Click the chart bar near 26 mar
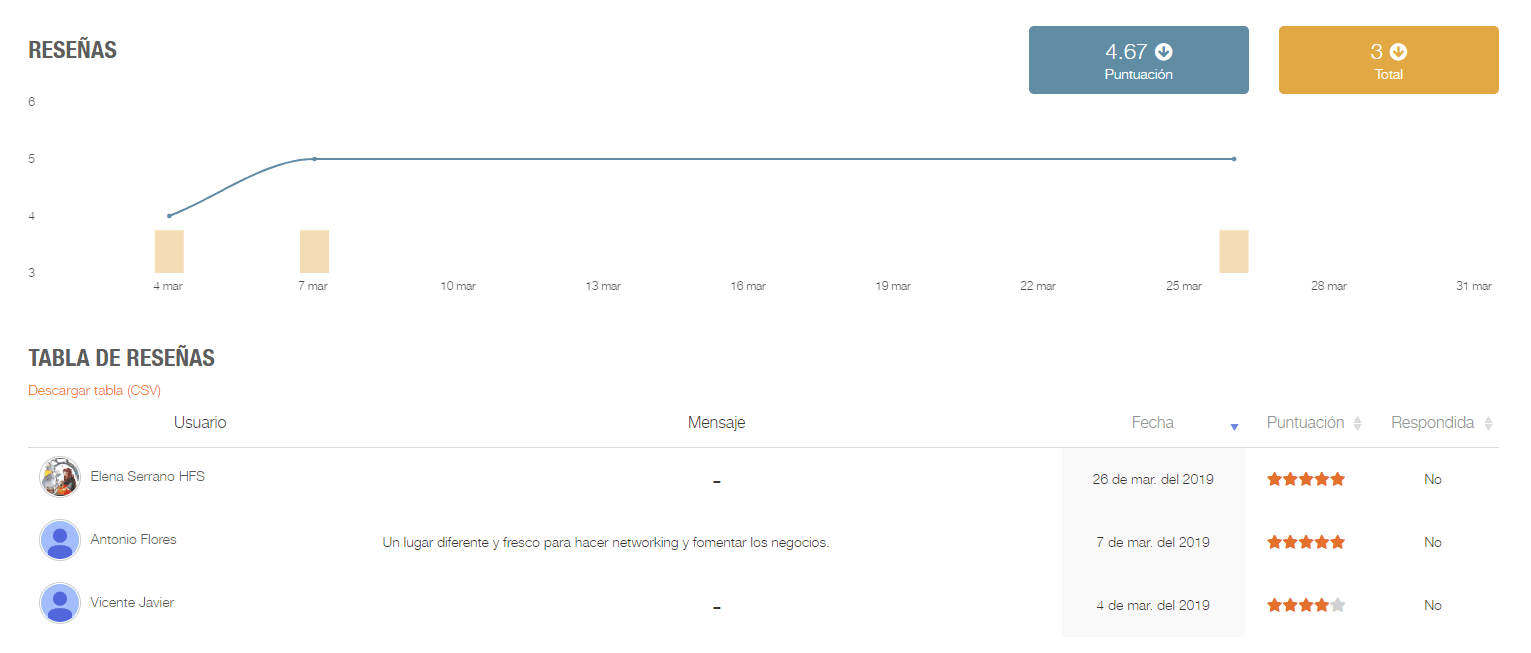Viewport: 1531px width, 653px height. pyautogui.click(x=1234, y=251)
